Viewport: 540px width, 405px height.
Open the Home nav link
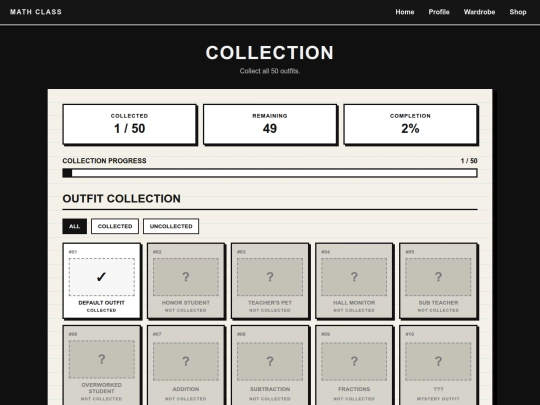pyautogui.click(x=405, y=12)
